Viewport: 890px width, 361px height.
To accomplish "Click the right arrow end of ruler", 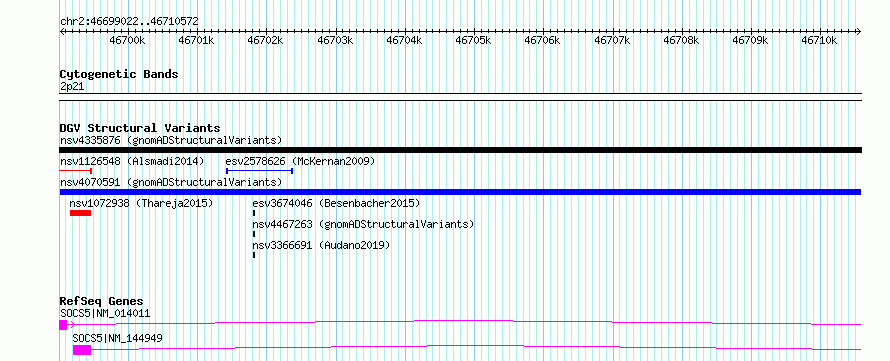I will [x=858, y=32].
